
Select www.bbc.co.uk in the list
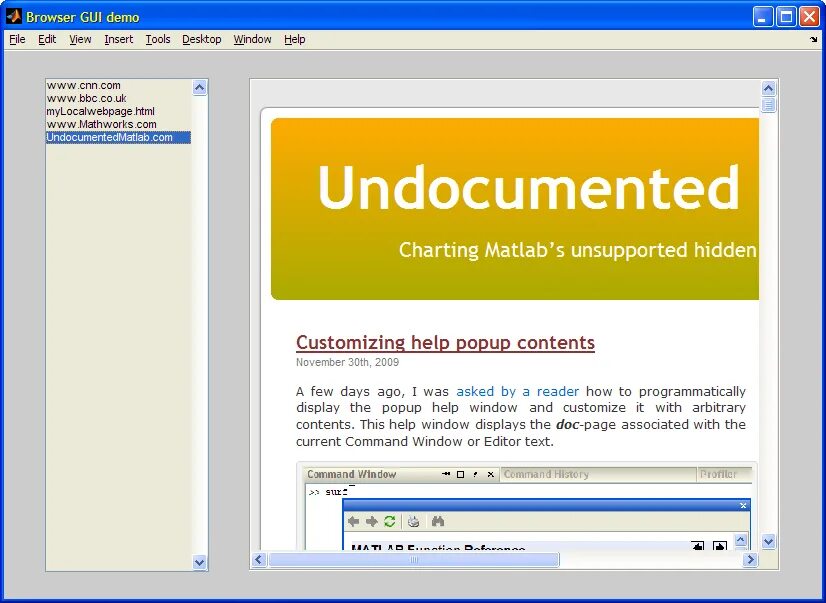pos(118,98)
